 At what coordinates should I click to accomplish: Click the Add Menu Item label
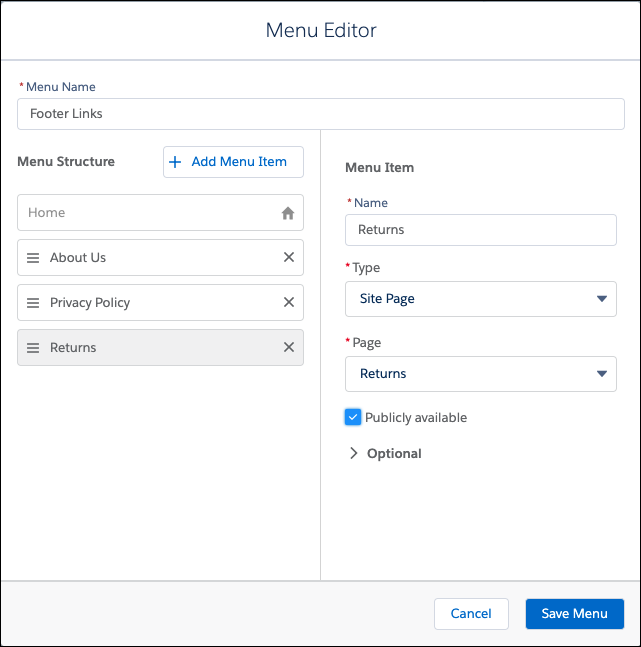tap(239, 162)
